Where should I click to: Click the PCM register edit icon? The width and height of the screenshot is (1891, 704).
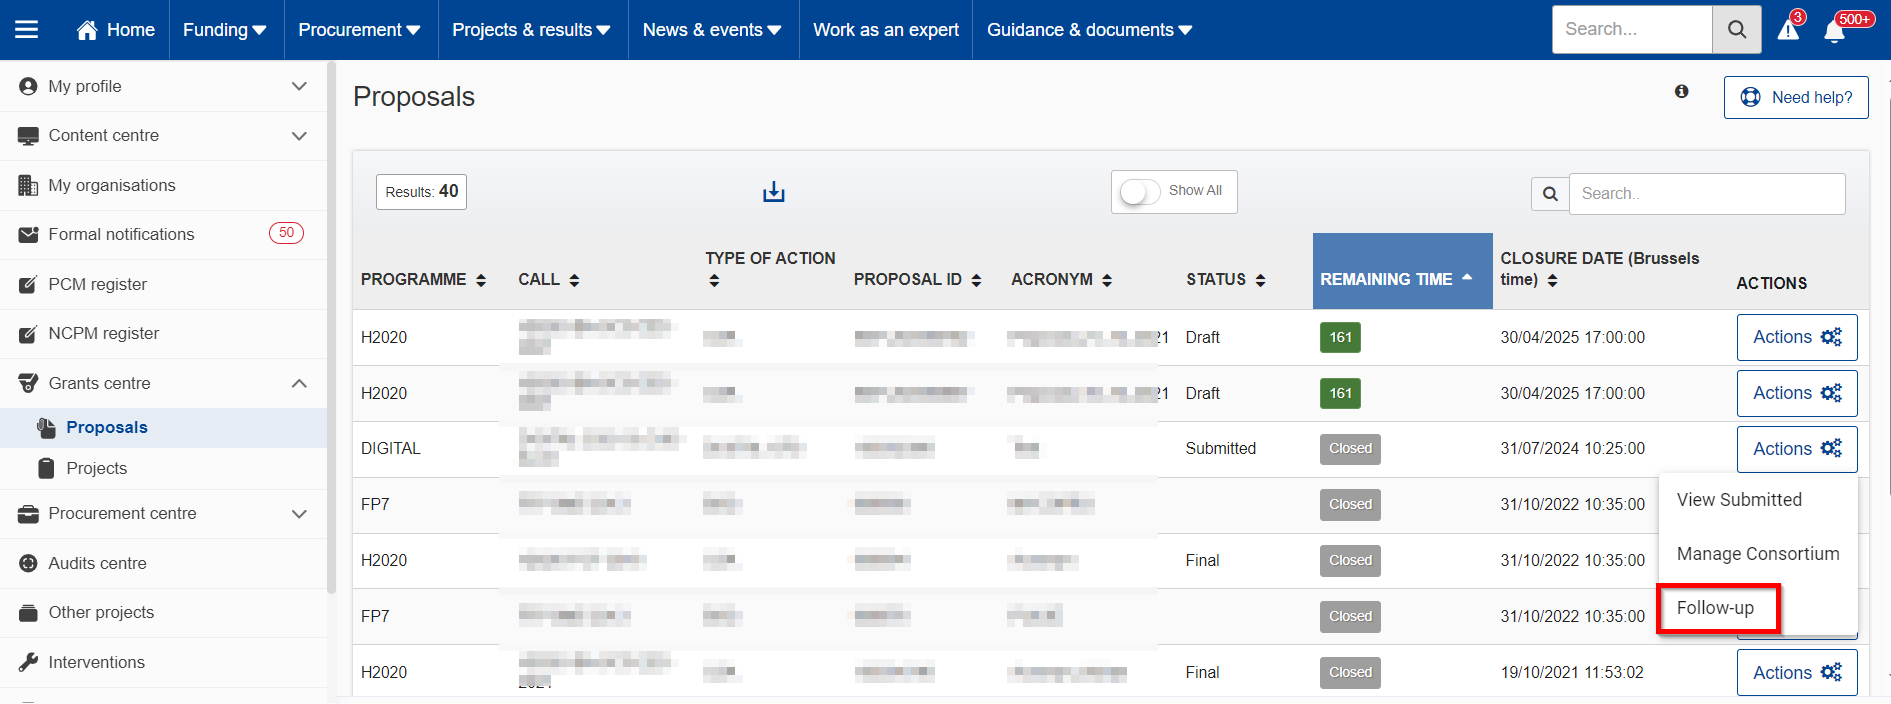point(28,285)
